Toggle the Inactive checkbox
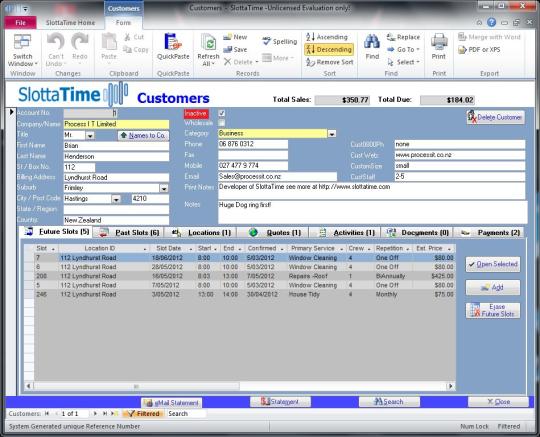Screen dimensions: 540x437 click(x=222, y=113)
